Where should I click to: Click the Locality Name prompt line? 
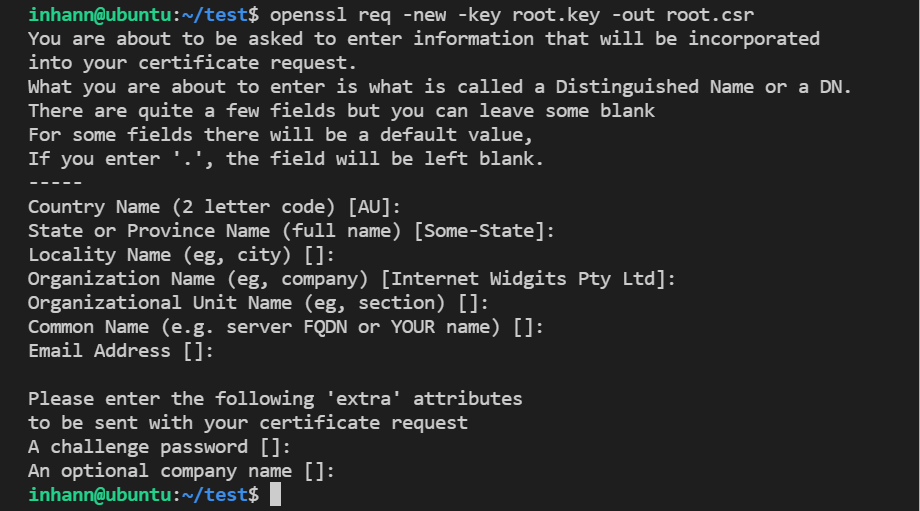[x=181, y=255]
